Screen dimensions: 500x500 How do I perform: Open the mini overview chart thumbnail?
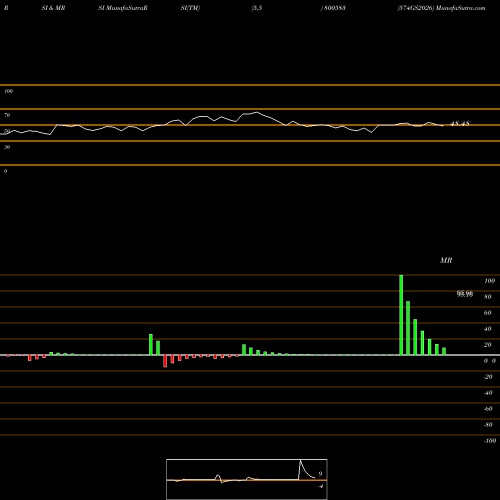247,479
